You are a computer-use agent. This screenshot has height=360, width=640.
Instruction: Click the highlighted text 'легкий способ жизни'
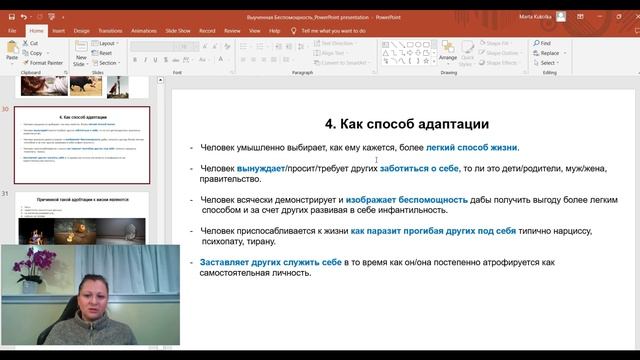(x=471, y=147)
